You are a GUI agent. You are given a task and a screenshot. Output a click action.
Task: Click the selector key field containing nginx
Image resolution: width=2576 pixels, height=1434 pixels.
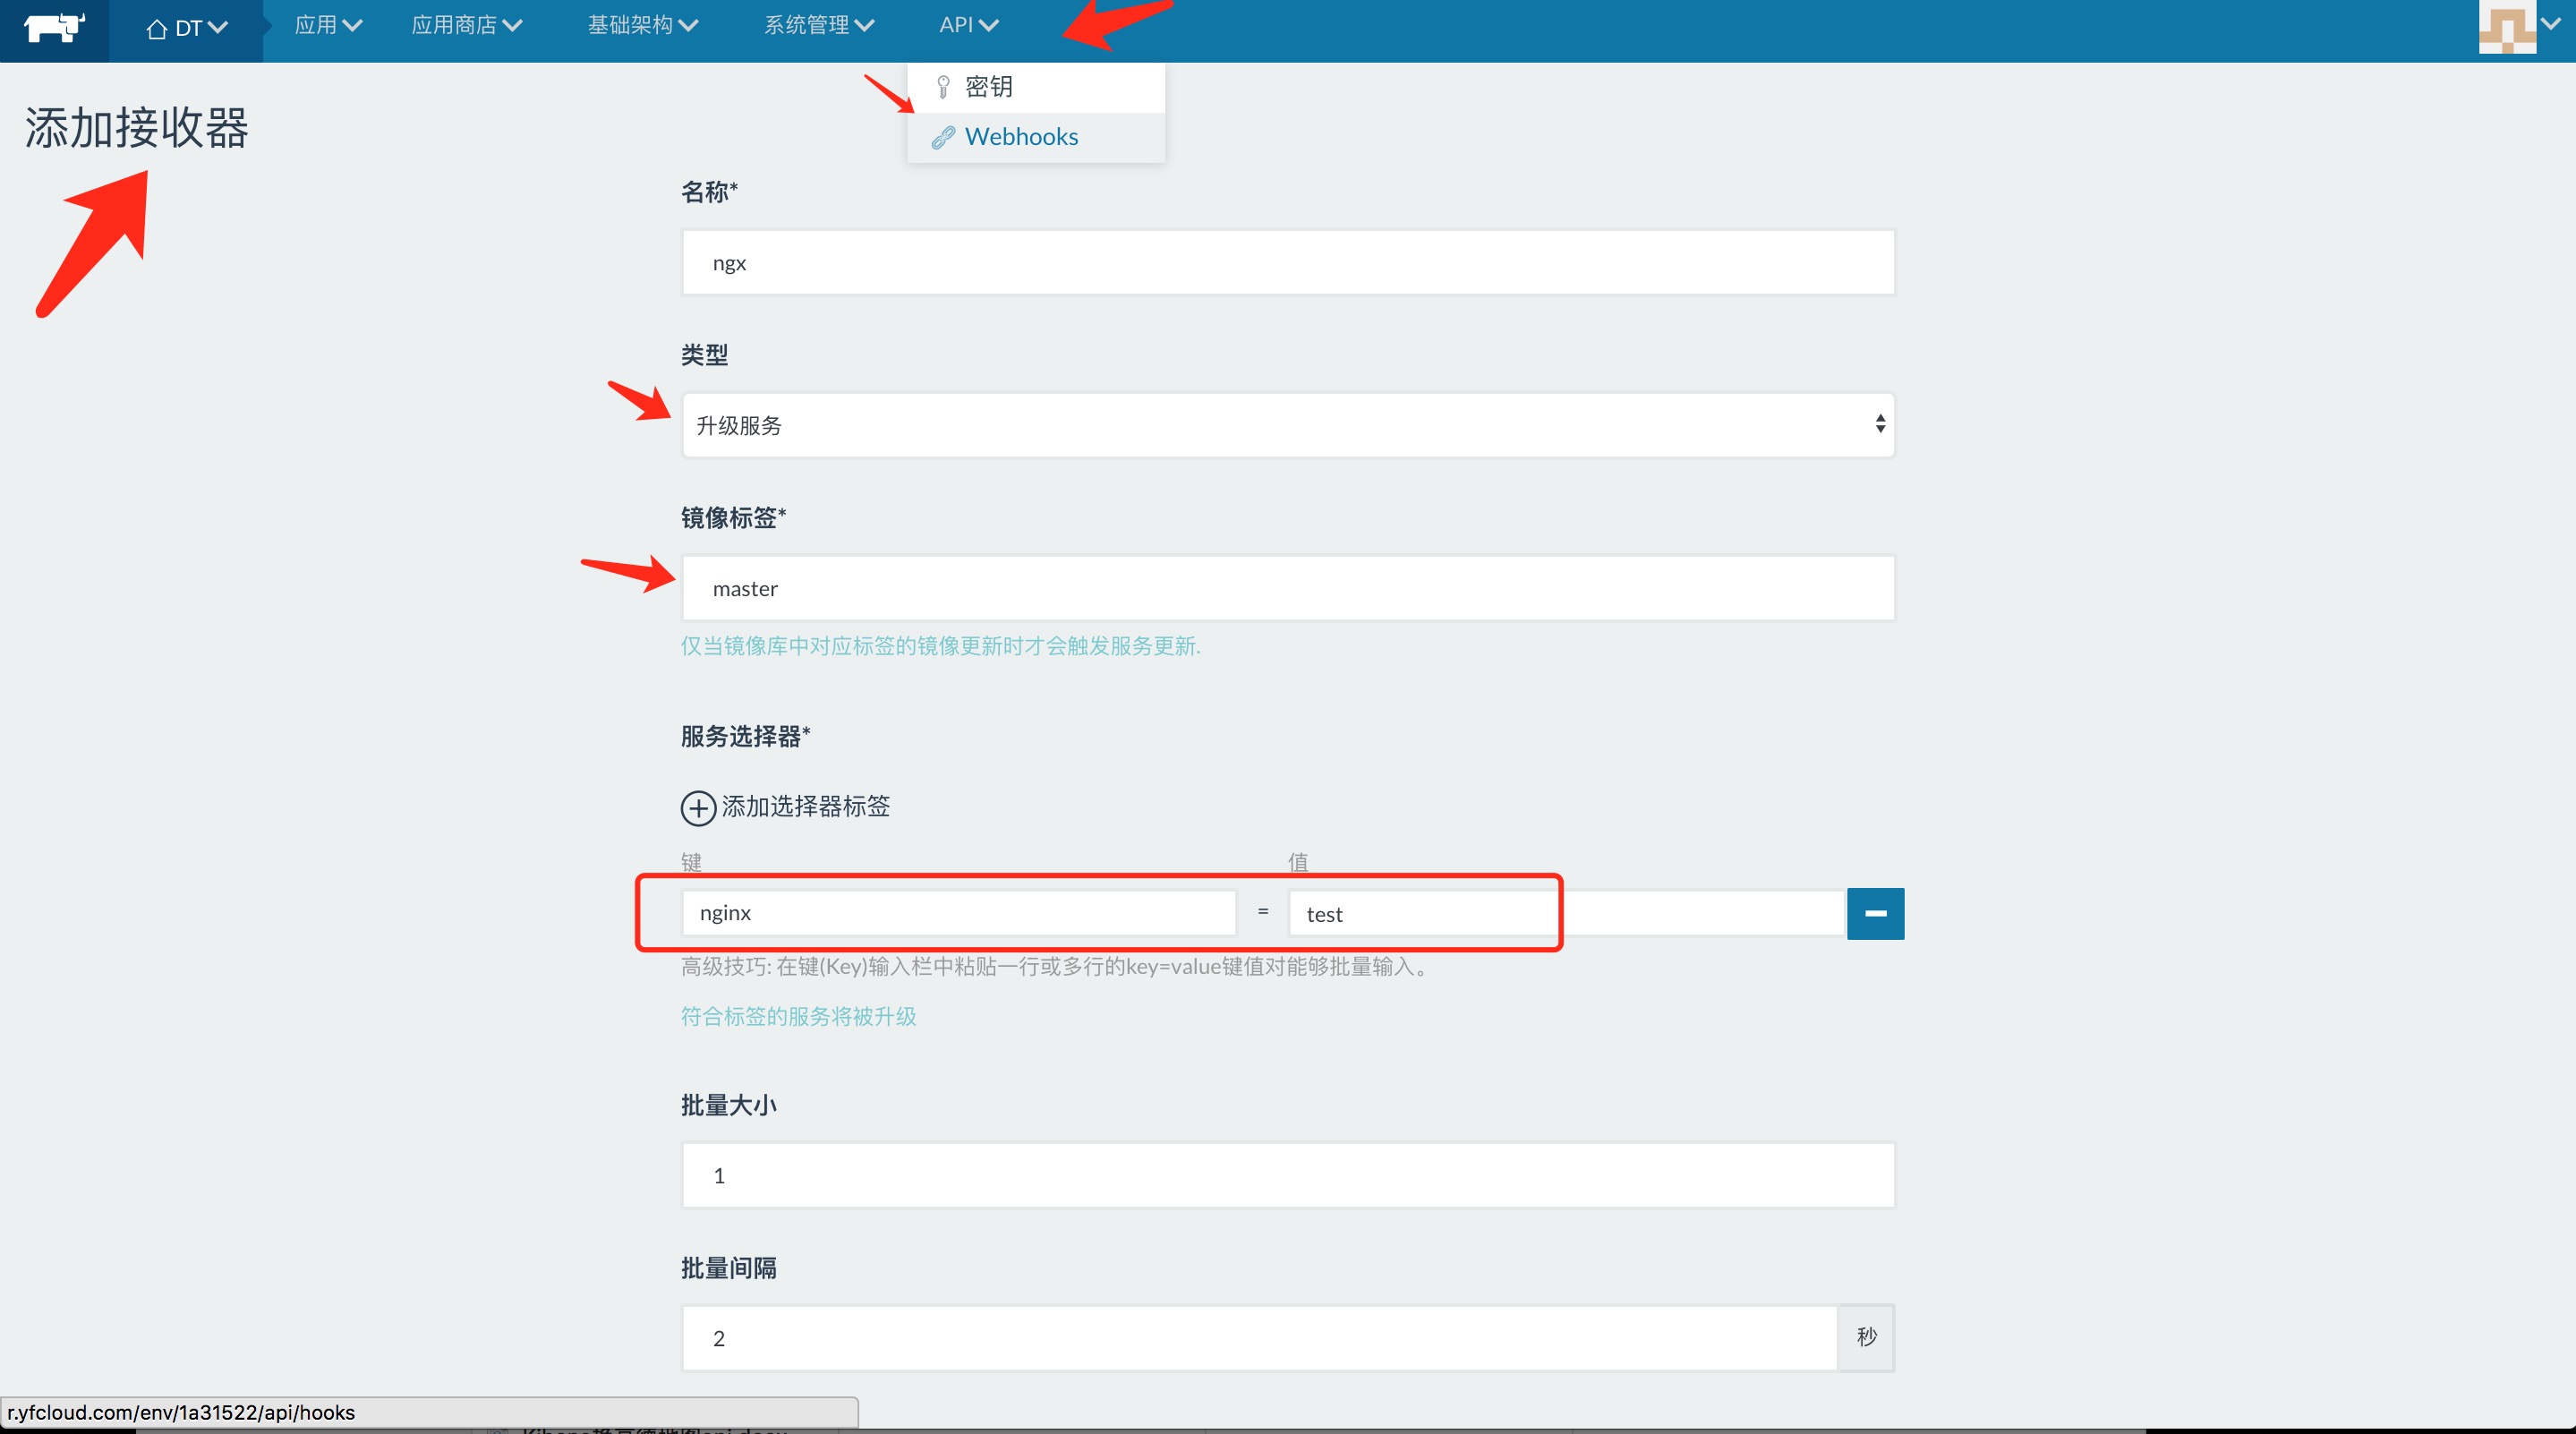click(x=958, y=913)
